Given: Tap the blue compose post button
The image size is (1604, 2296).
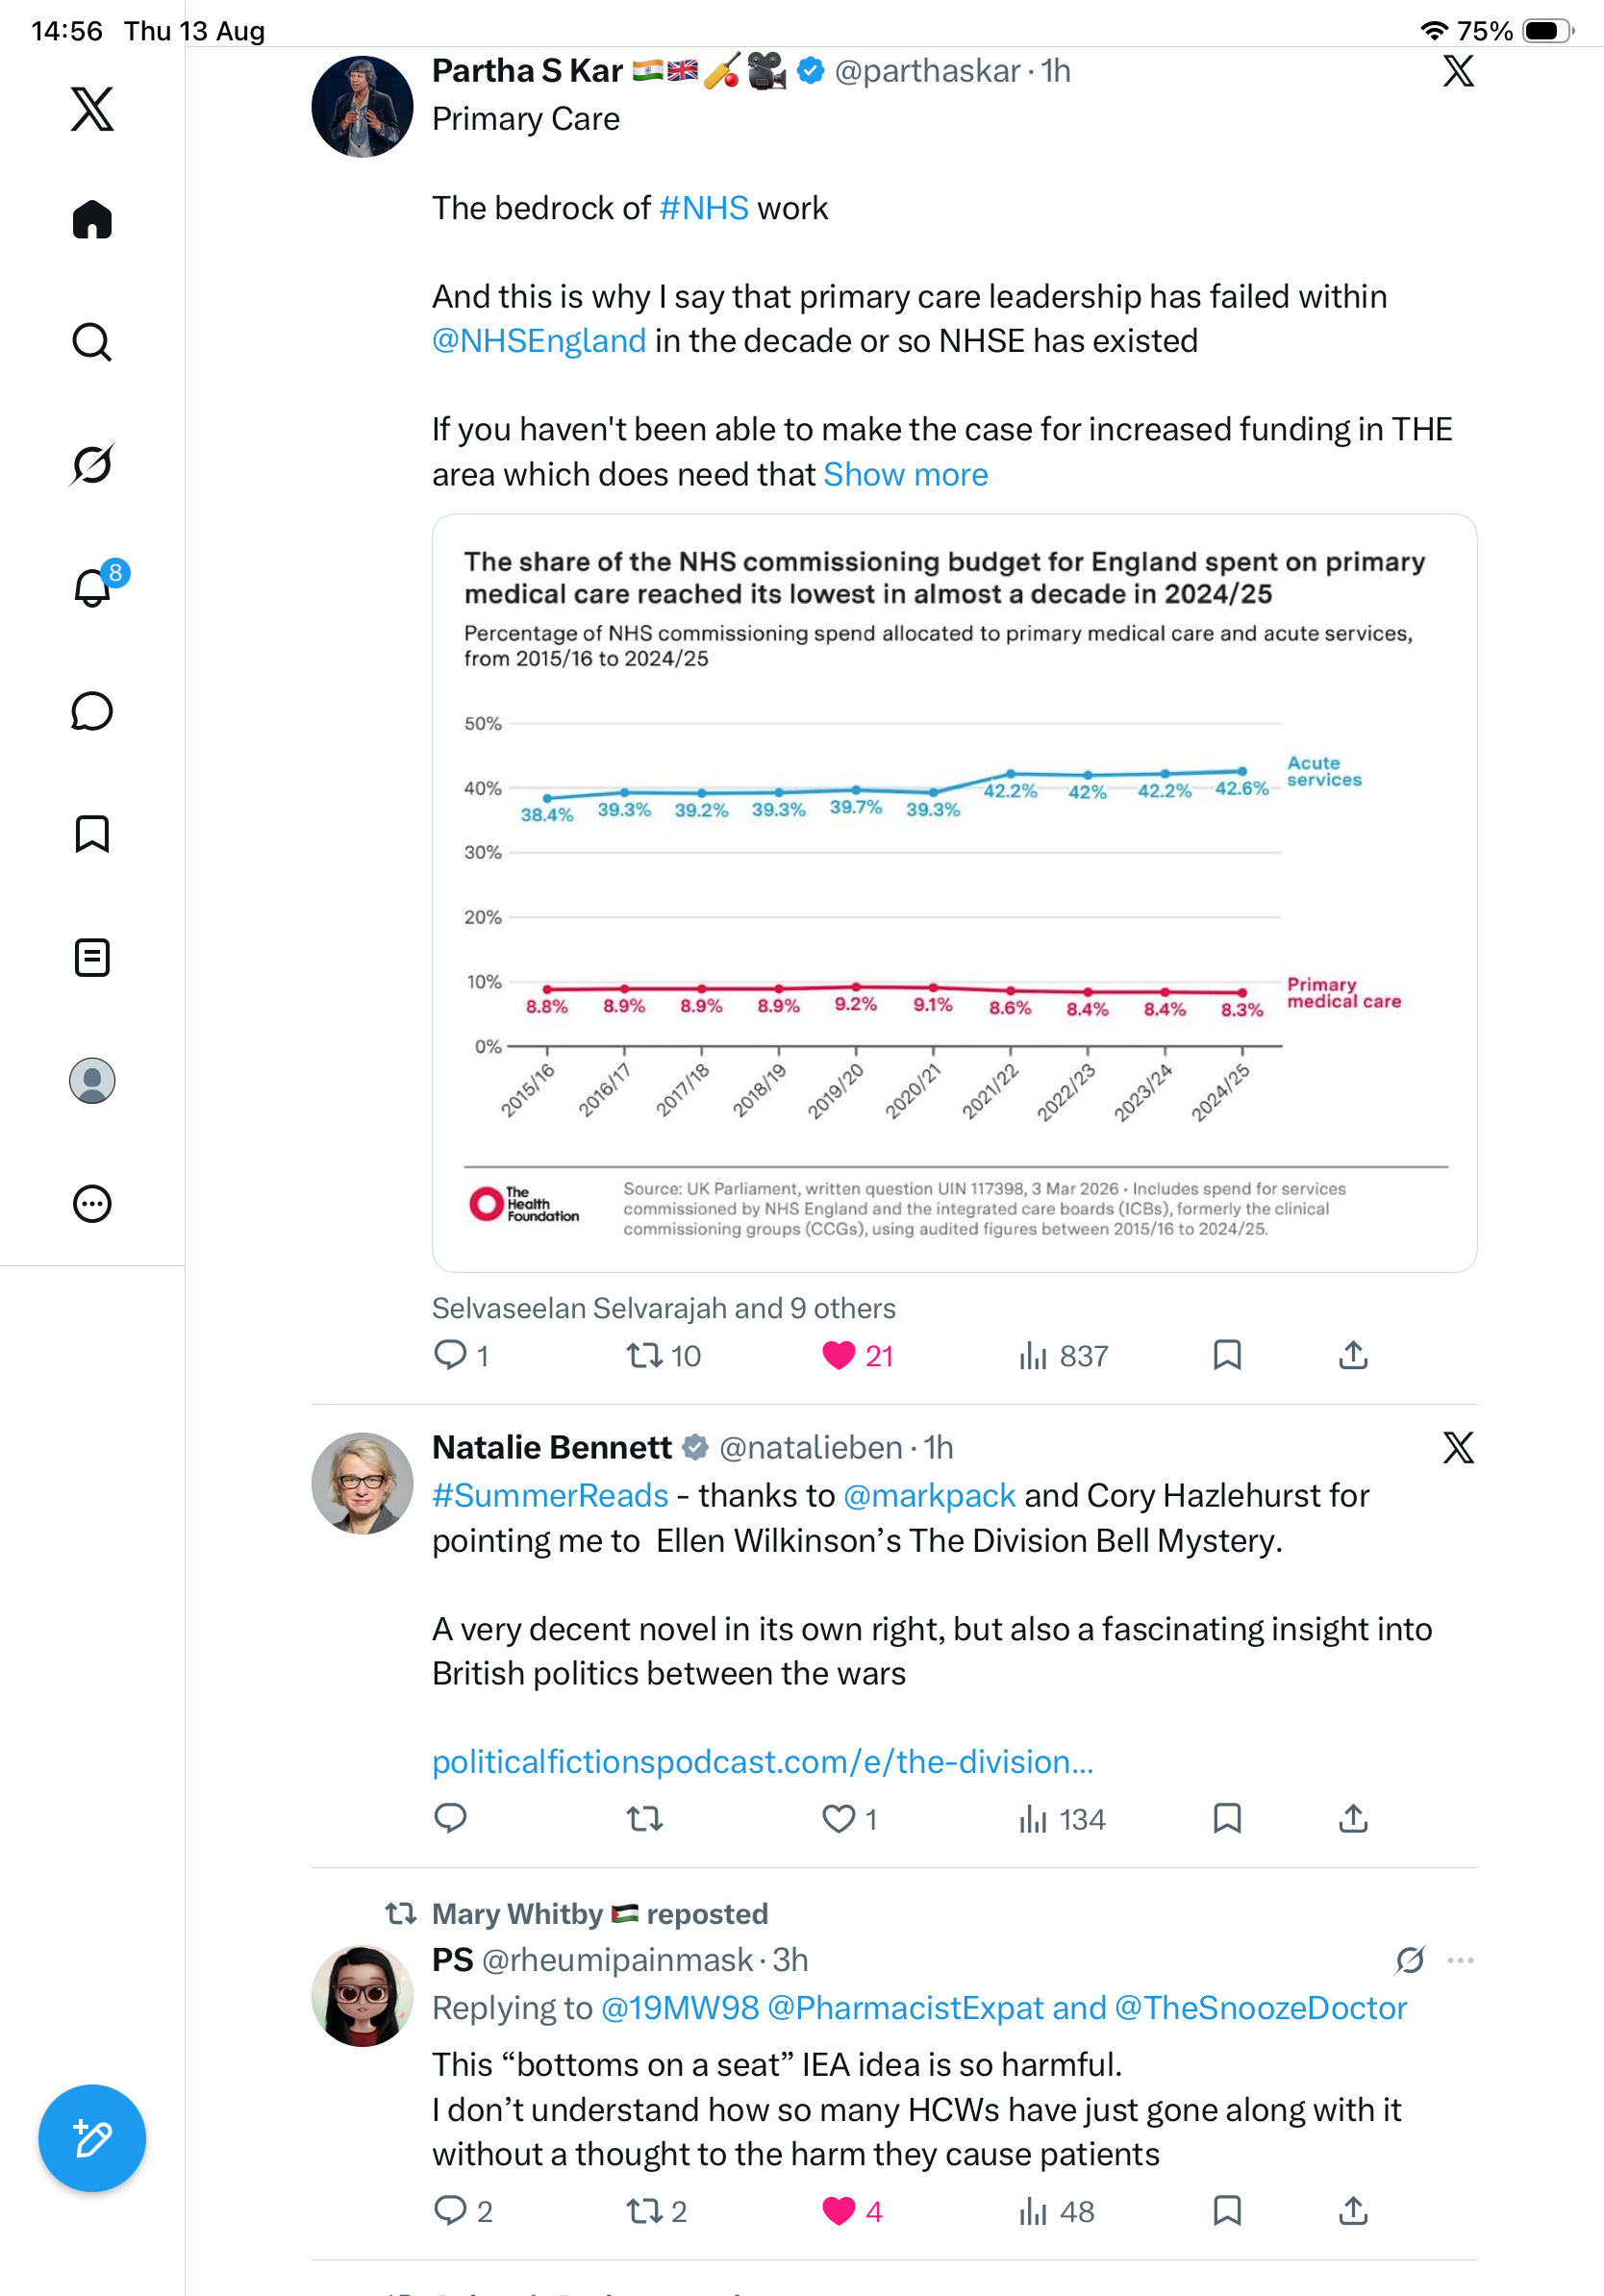Looking at the screenshot, I should pyautogui.click(x=92, y=2137).
